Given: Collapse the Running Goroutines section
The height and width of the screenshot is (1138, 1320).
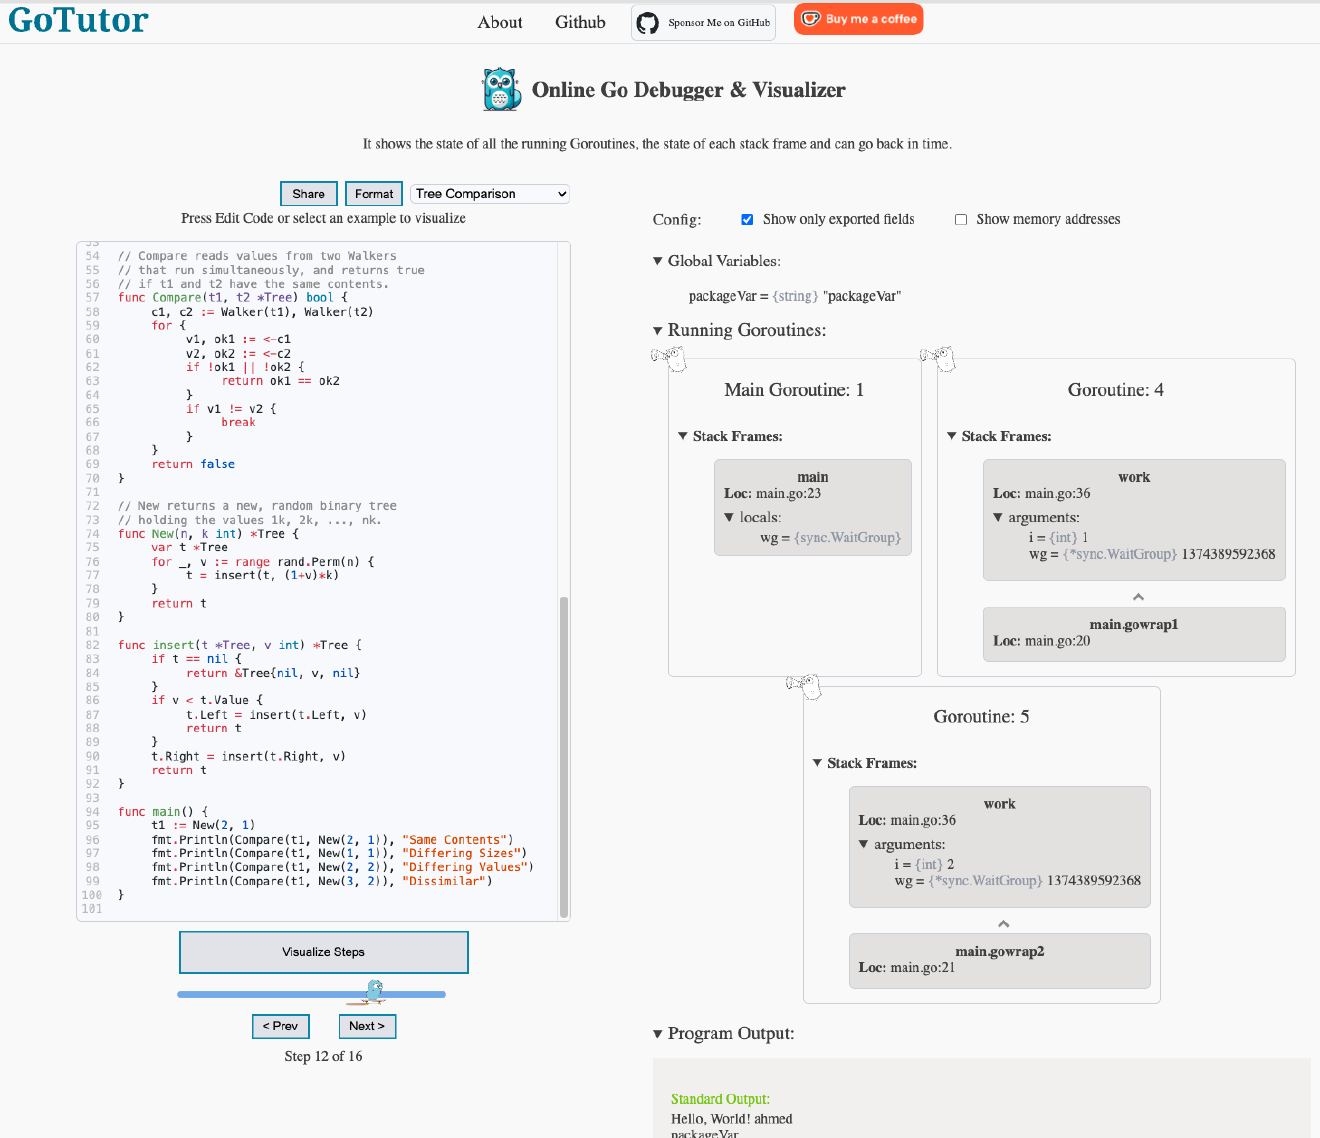Looking at the screenshot, I should pos(658,330).
